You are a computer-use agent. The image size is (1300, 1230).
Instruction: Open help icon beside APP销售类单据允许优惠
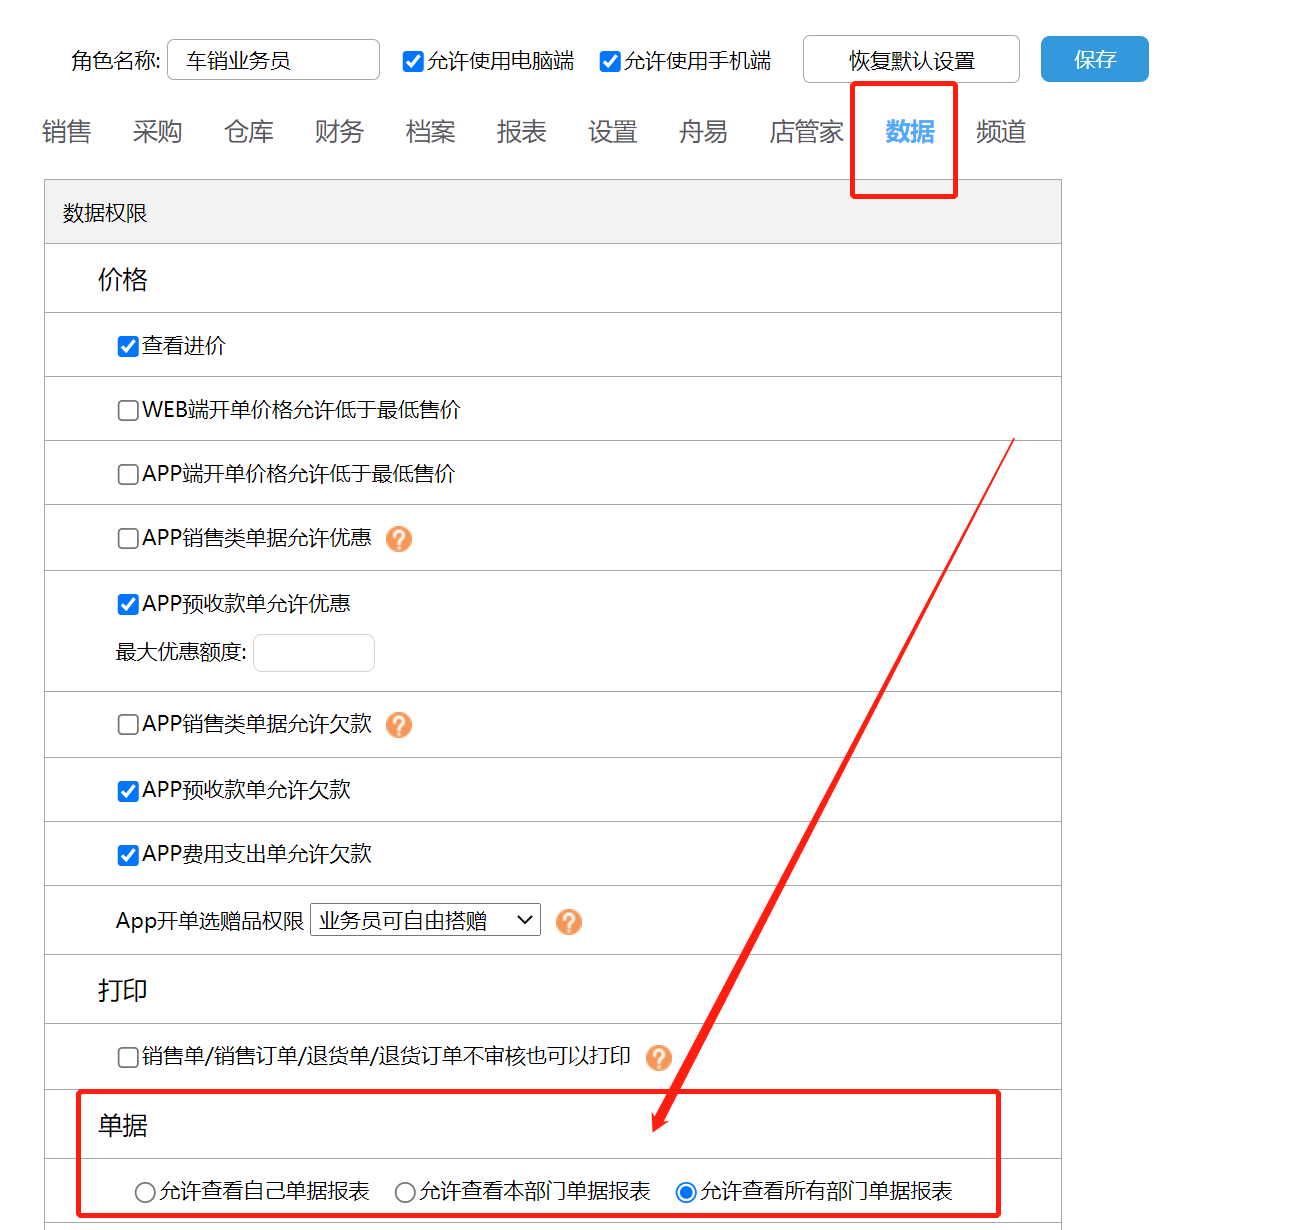[399, 539]
